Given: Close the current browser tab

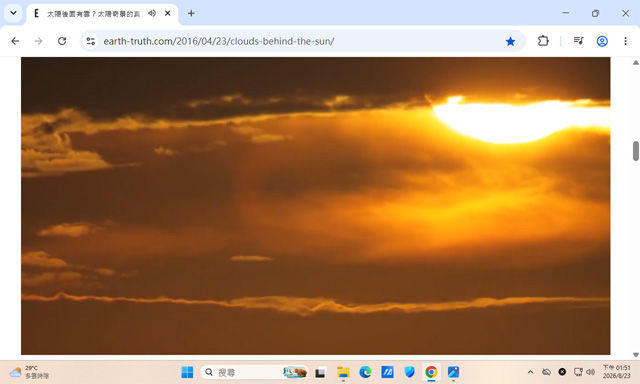Looking at the screenshot, I should pyautogui.click(x=167, y=13).
